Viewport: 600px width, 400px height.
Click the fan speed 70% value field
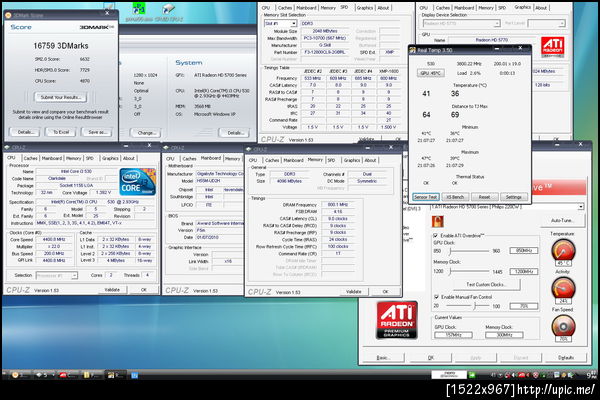coord(523,306)
